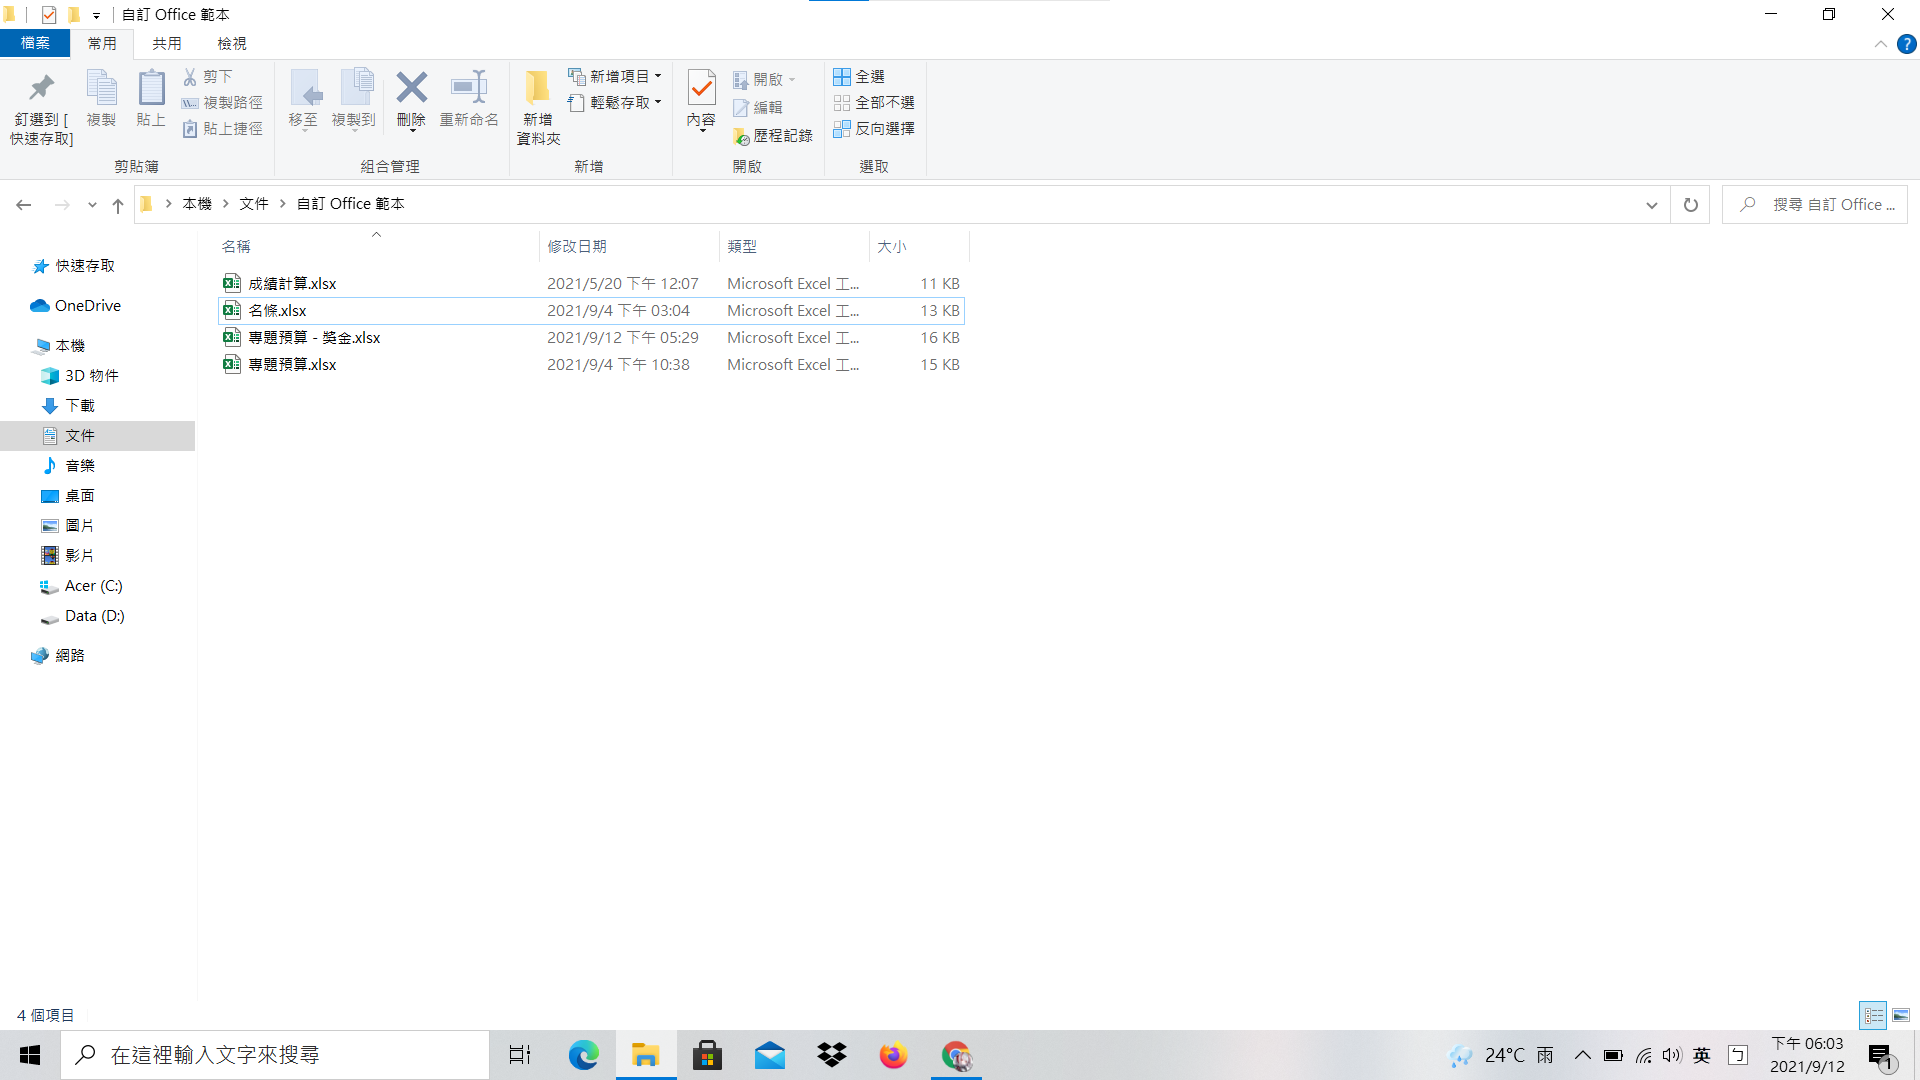Image resolution: width=1920 pixels, height=1080 pixels.
Task: Click the Edit (編輯) ribbon button
Action: [757, 108]
